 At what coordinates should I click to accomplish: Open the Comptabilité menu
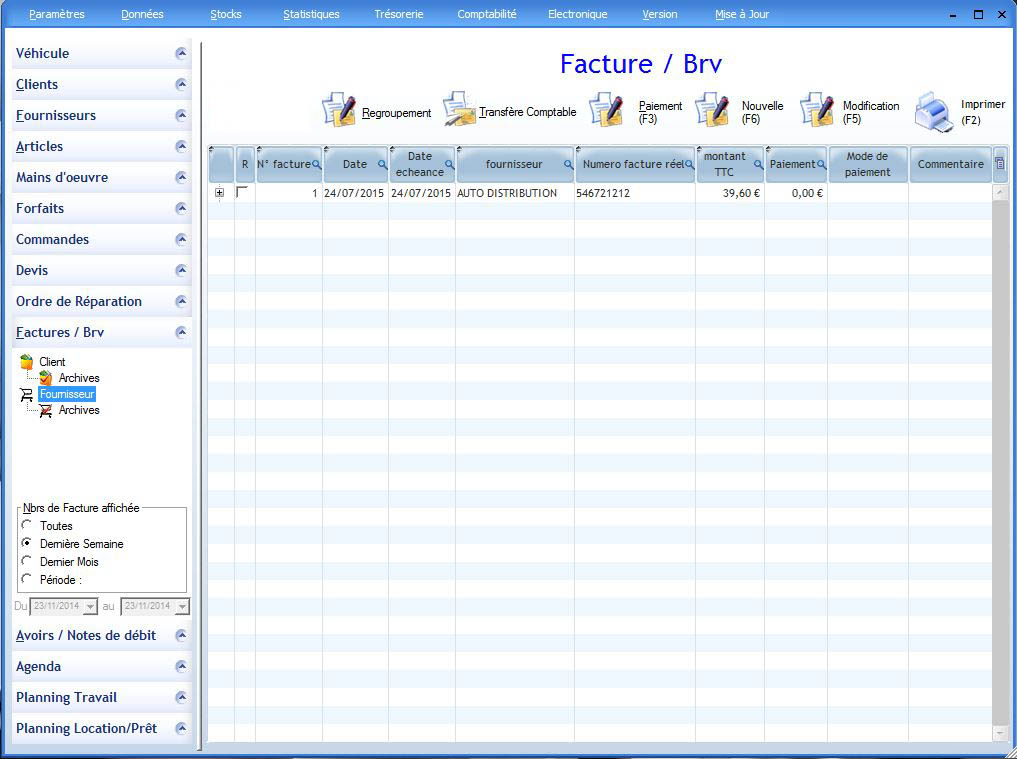(486, 14)
